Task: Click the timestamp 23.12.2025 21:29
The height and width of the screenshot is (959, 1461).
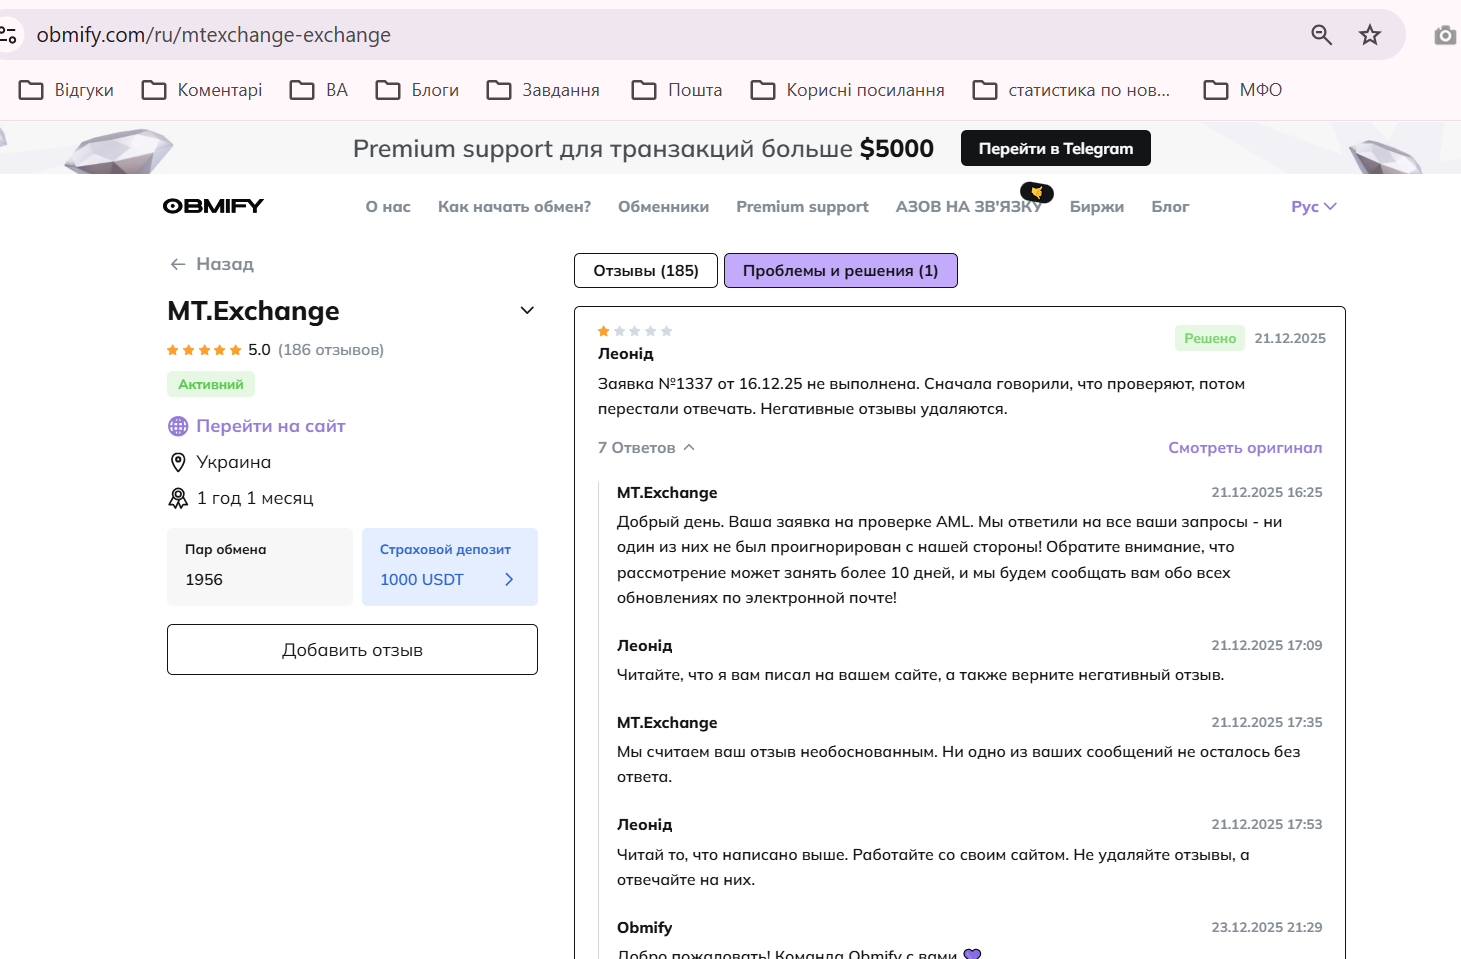Action: (x=1267, y=927)
